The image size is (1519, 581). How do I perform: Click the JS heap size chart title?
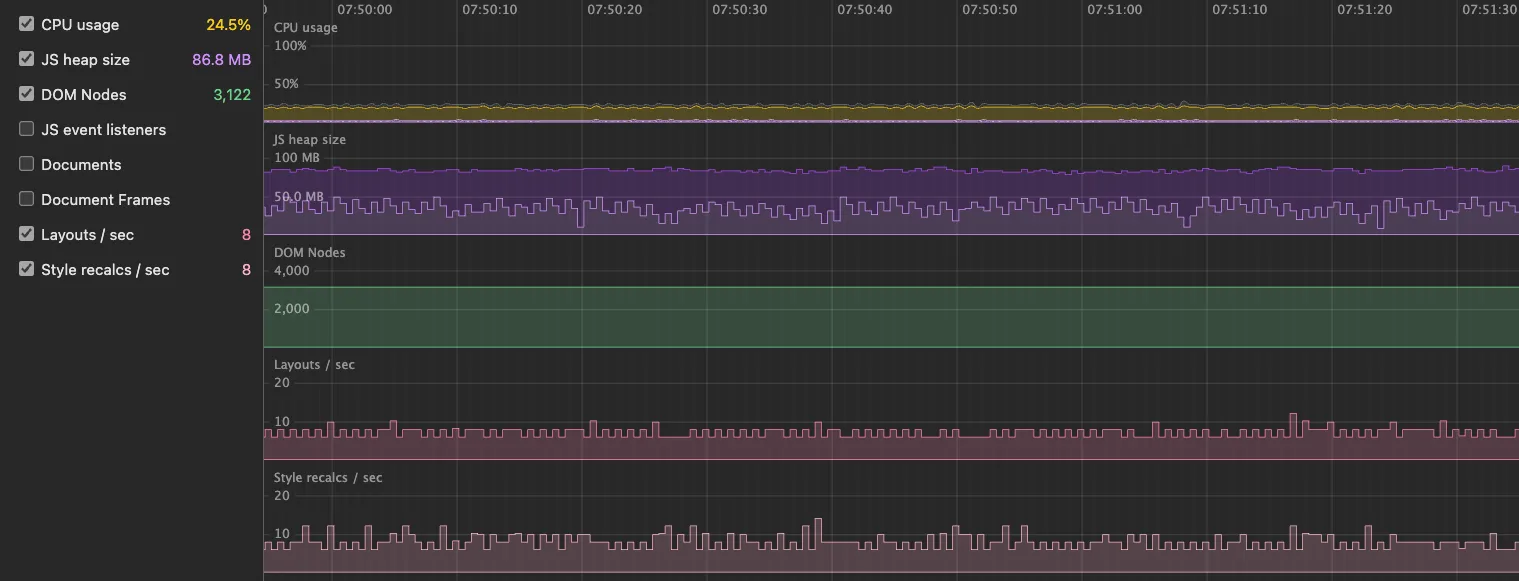310,140
